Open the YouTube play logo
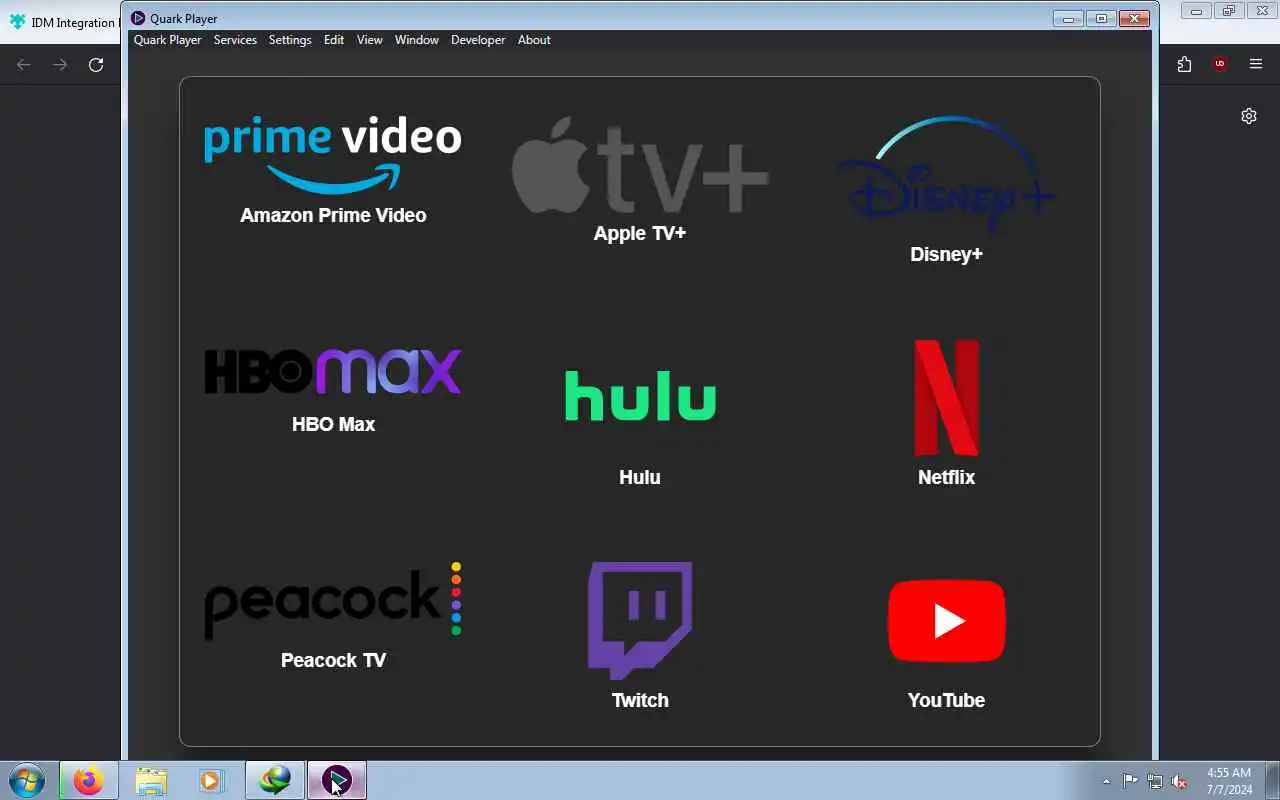 click(946, 621)
